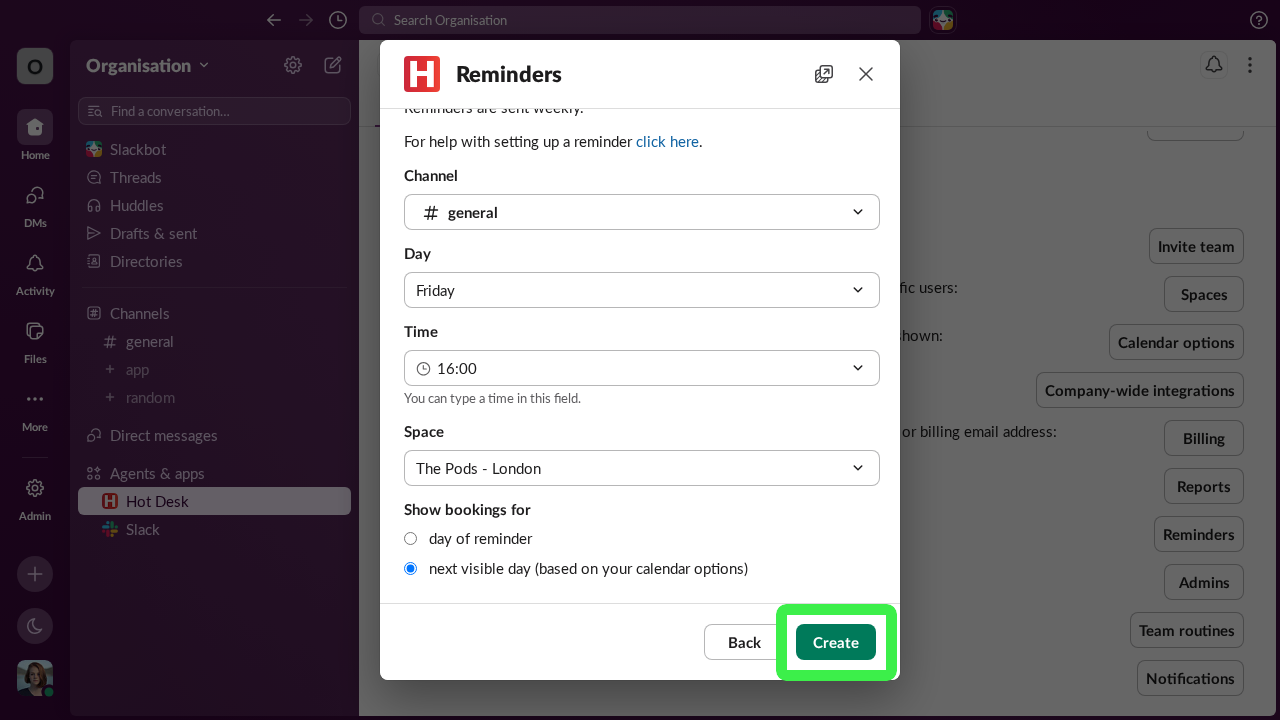Open three-dot menu in Hot Desk header
This screenshot has height=720, width=1280.
click(x=1250, y=65)
